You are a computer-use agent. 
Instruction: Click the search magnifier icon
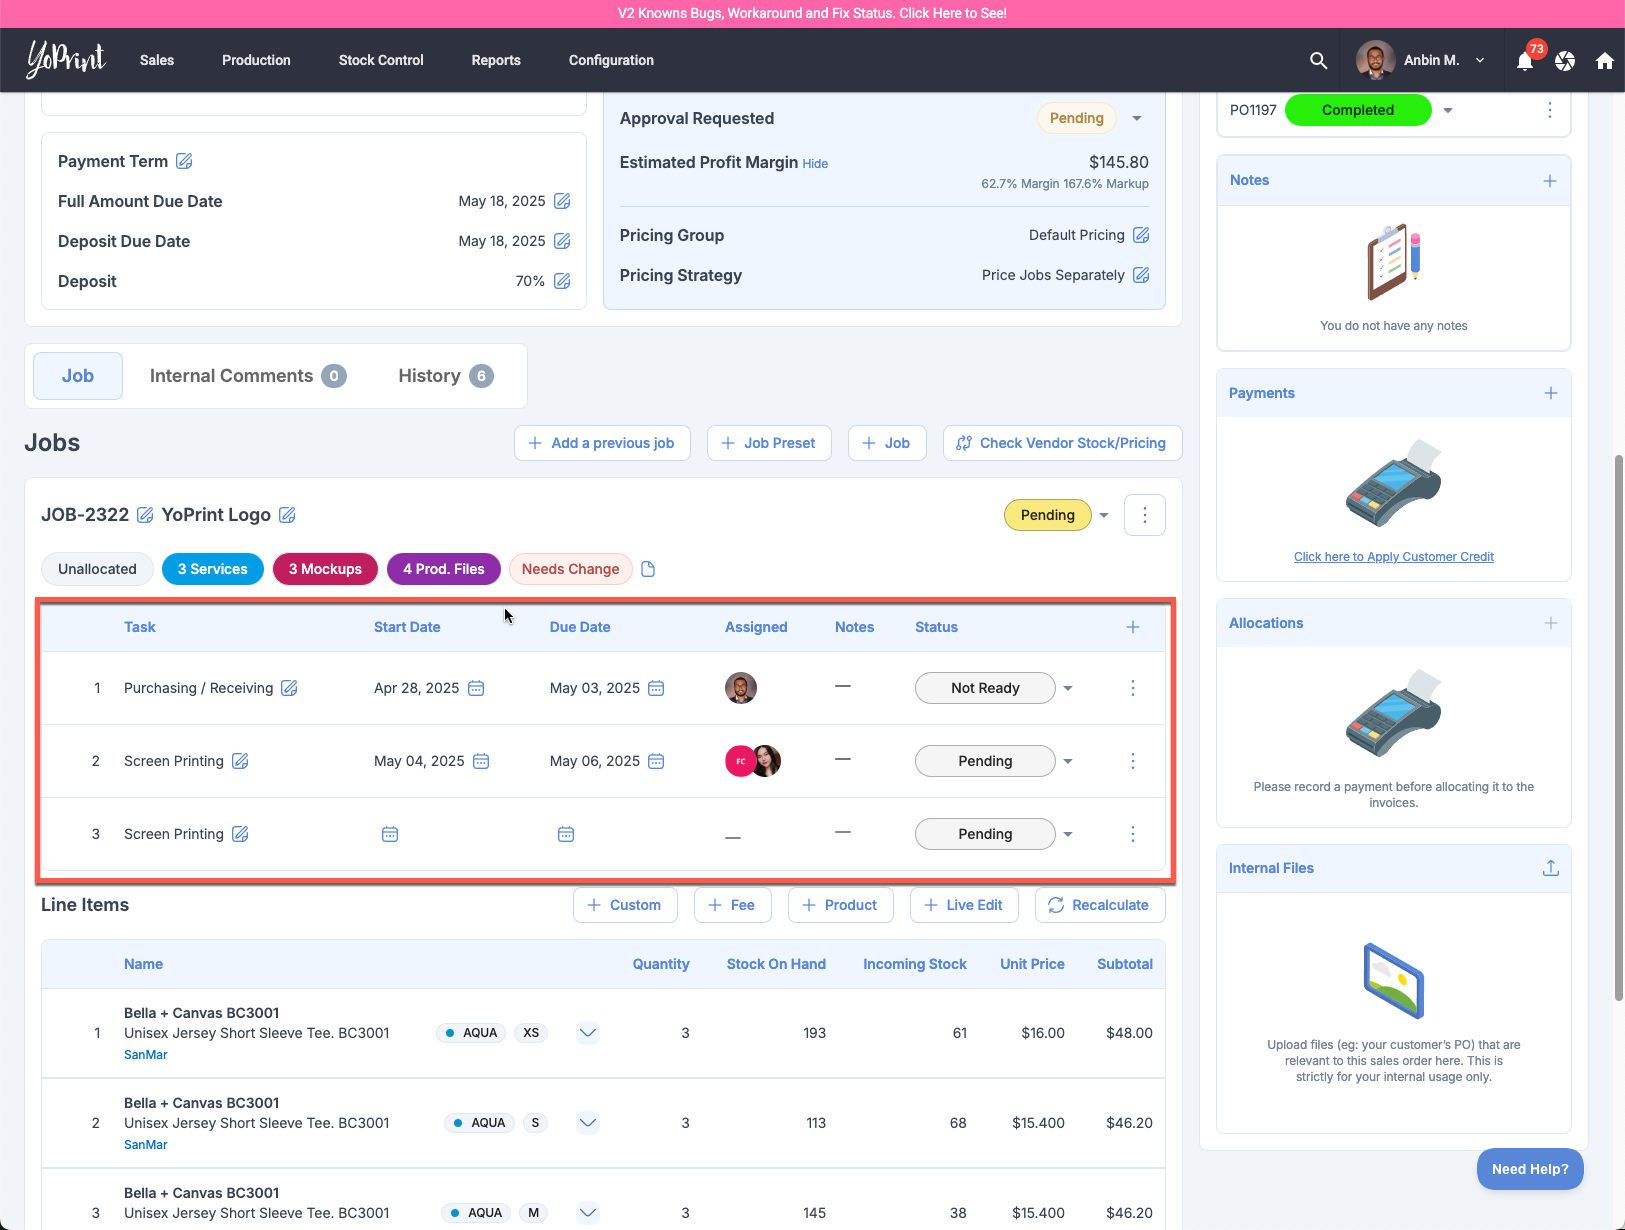[1318, 61]
